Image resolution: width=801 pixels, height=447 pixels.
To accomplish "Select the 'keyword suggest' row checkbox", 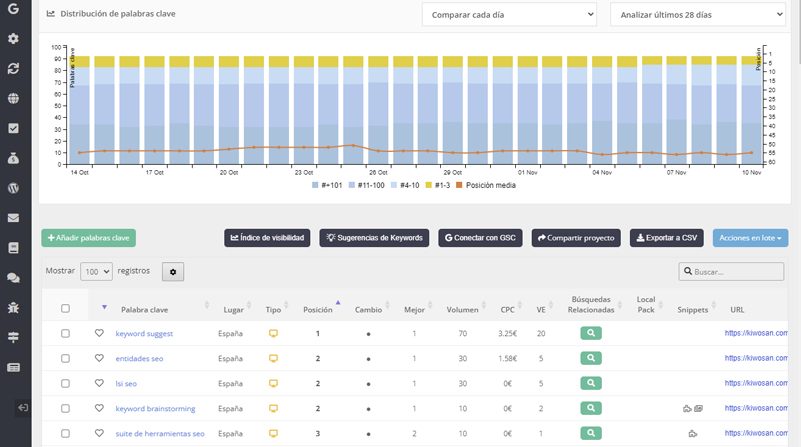I will pos(65,333).
